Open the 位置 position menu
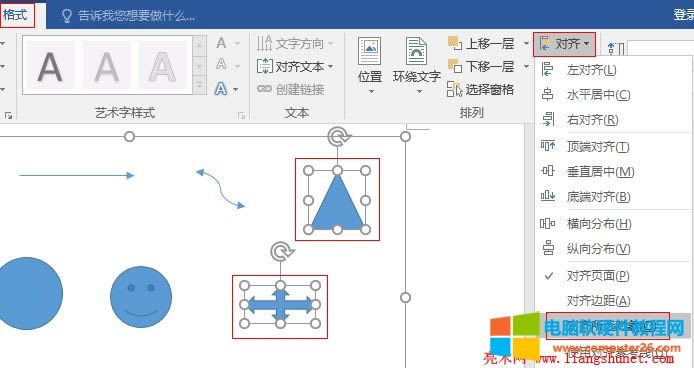Screen dimensions: 694x368 click(x=370, y=66)
